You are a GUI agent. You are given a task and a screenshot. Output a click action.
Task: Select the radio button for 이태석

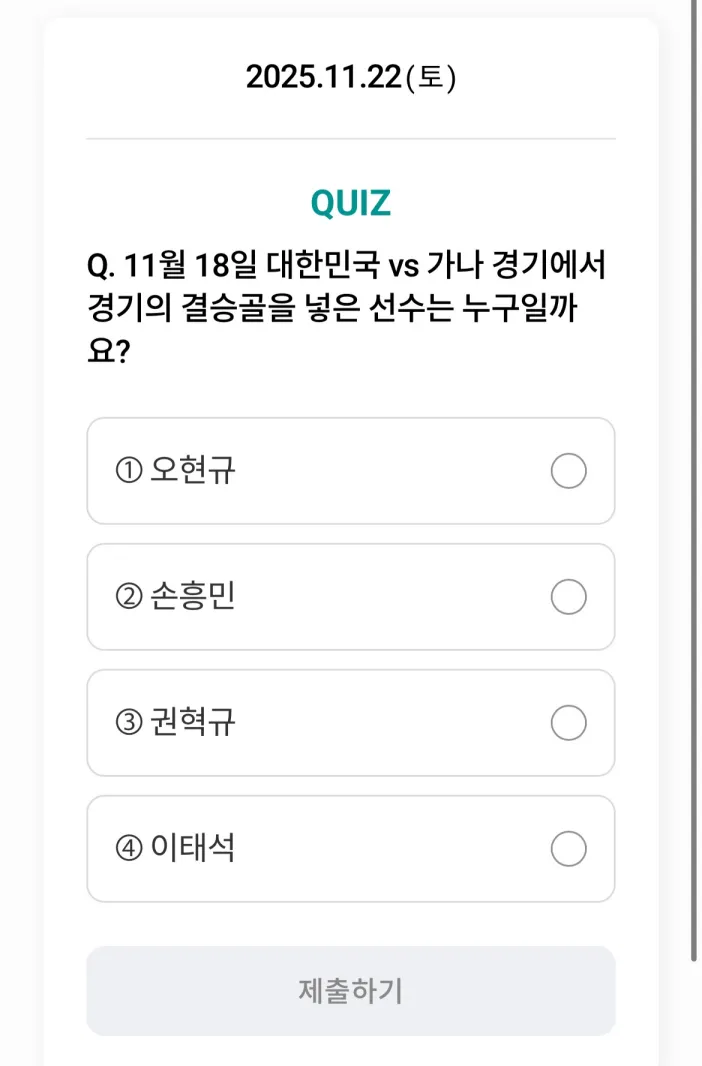568,848
